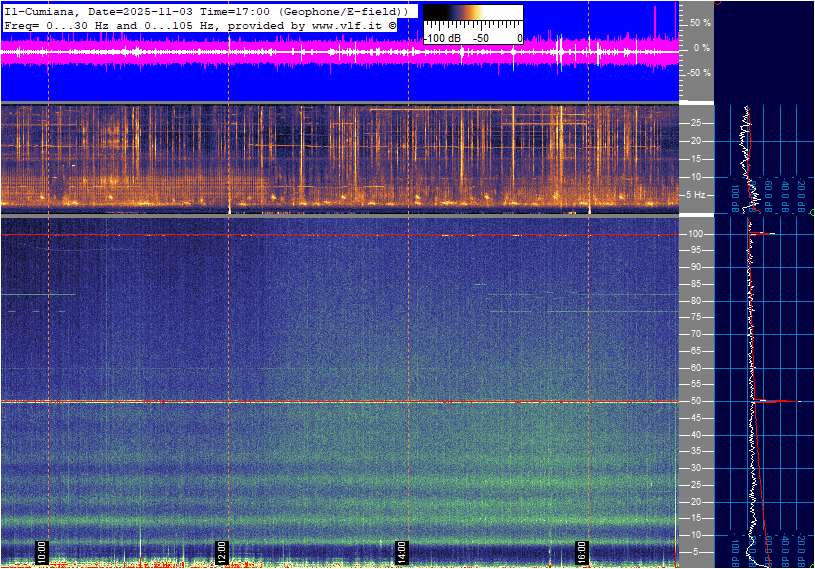This screenshot has height=569, width=815.
Task: Click the 10:00 time marker label
Action: click(x=41, y=551)
